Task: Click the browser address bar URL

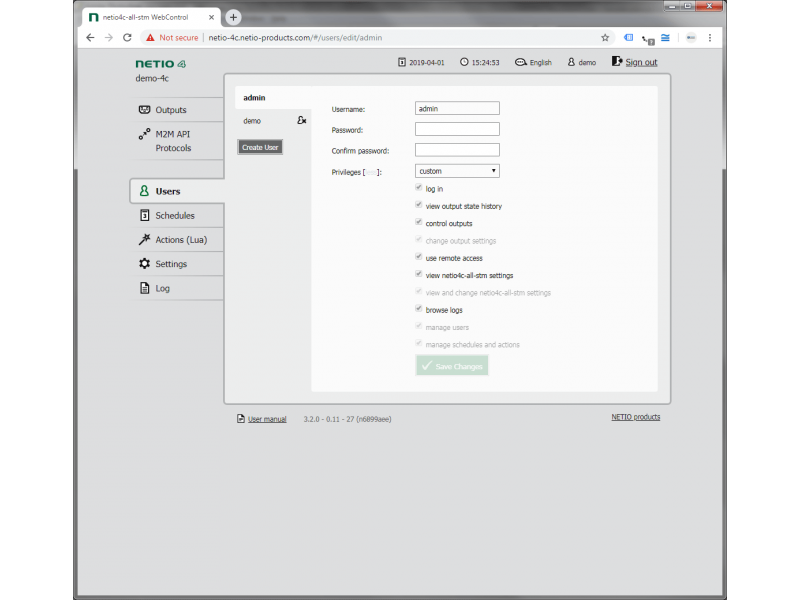Action: point(295,38)
